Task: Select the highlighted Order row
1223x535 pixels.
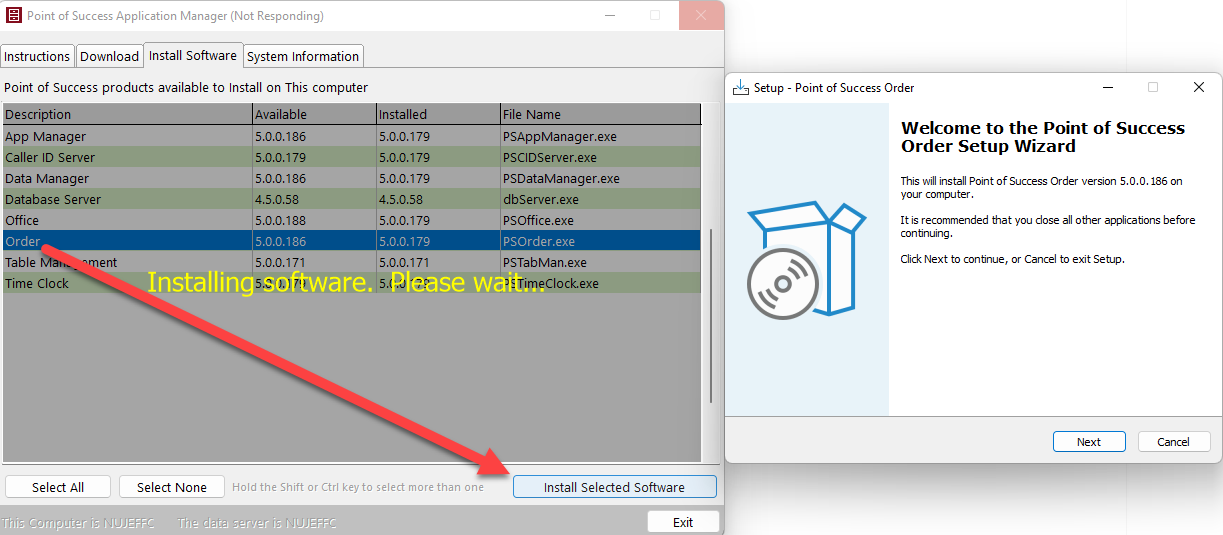Action: [x=352, y=241]
